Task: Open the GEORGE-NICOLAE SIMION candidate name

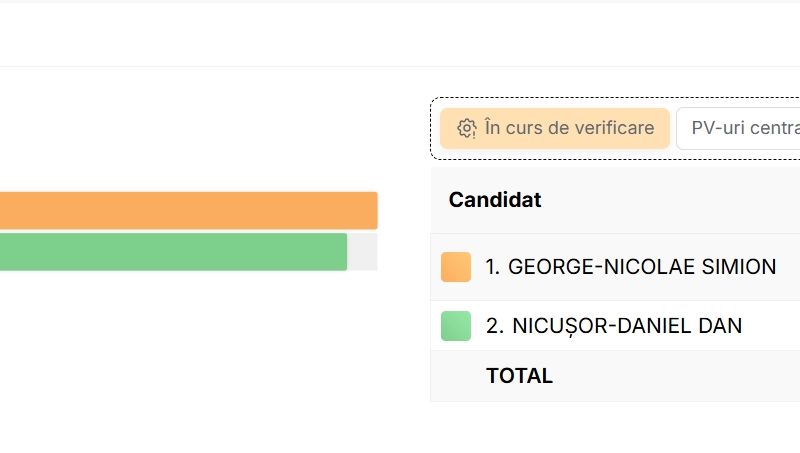Action: (642, 267)
